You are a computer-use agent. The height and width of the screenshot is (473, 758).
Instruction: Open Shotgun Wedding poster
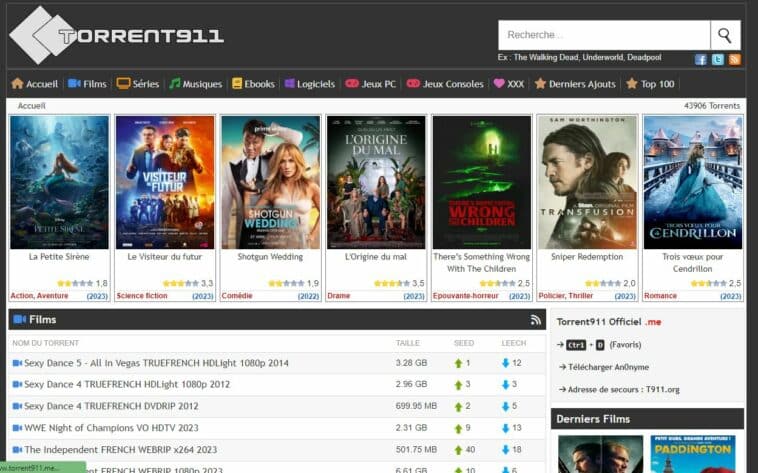[x=271, y=182]
